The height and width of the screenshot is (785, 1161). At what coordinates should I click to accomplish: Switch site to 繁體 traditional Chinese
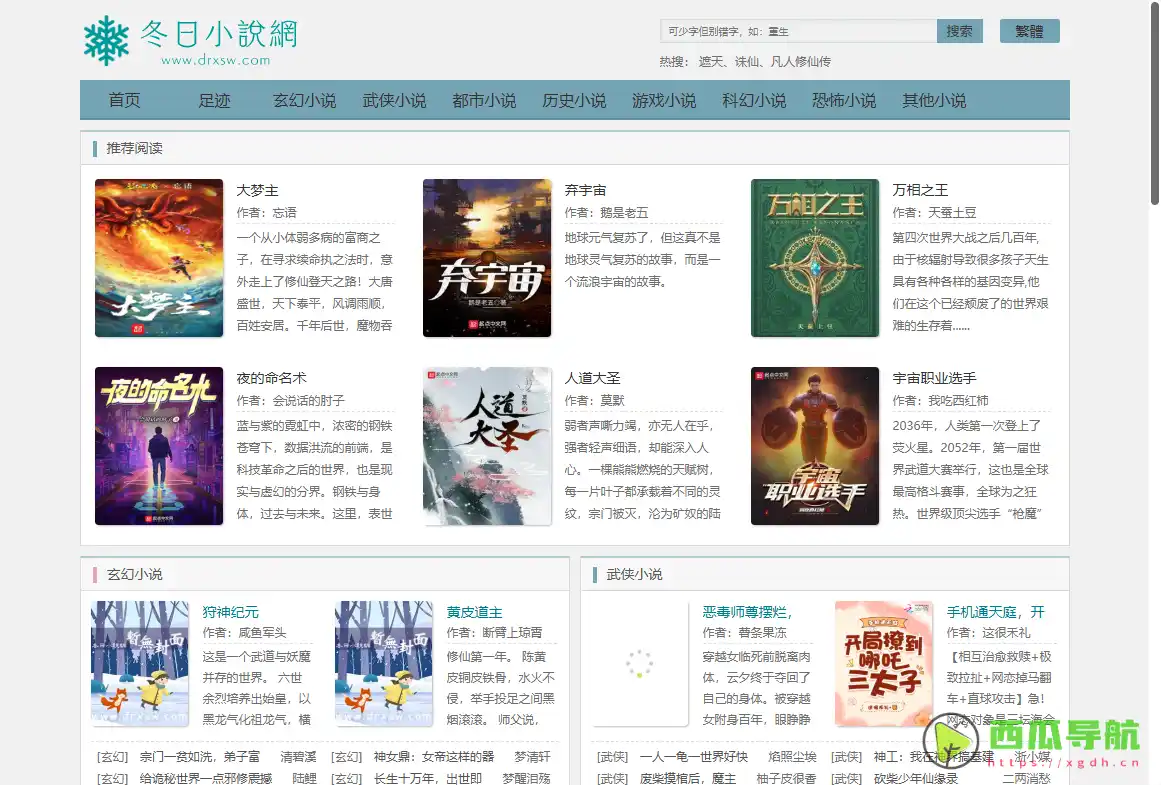tap(1029, 30)
